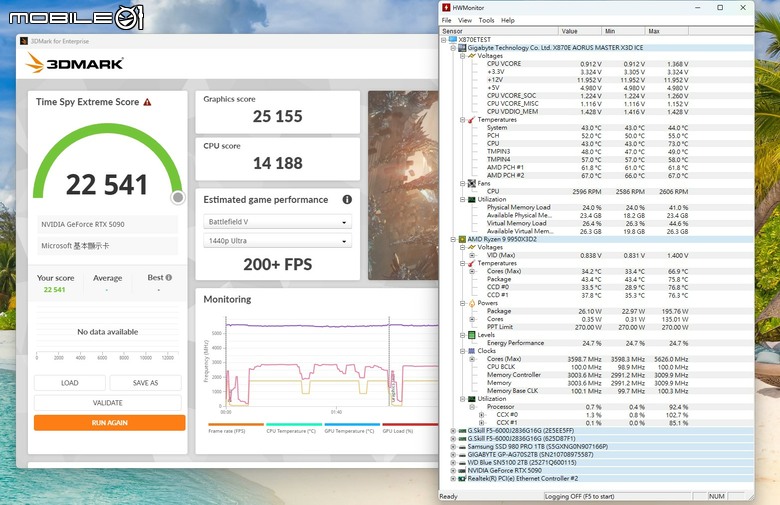
Task: Click the Logging OFF status bar text
Action: click(x=579, y=496)
